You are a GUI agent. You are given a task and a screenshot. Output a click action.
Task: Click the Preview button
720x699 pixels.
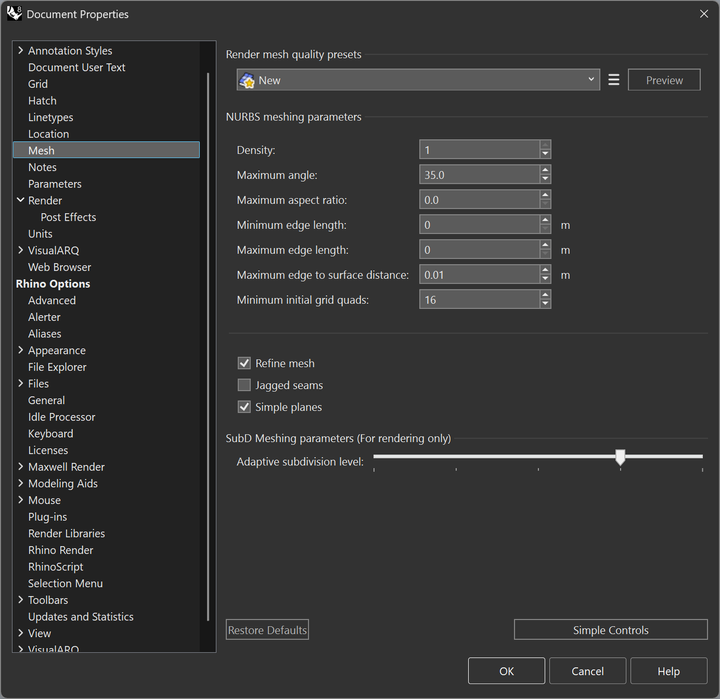(664, 80)
